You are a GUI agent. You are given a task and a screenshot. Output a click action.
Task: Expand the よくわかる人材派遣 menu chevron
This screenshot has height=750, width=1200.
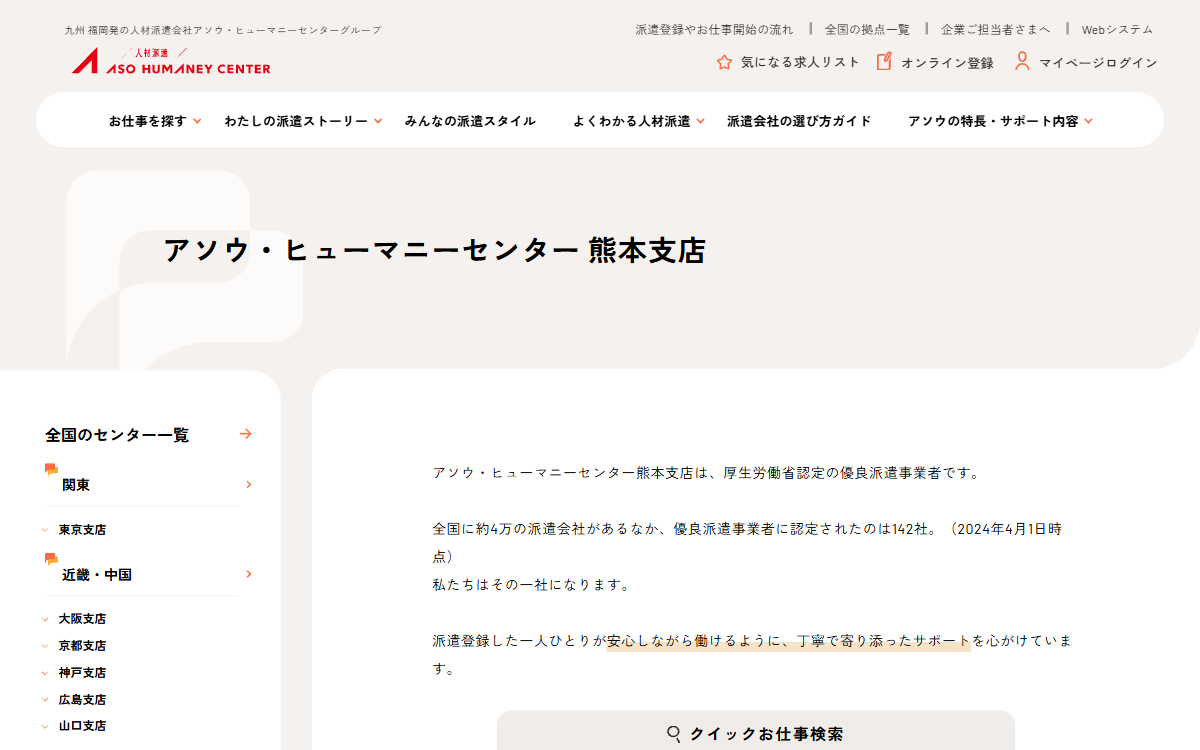[x=700, y=121]
